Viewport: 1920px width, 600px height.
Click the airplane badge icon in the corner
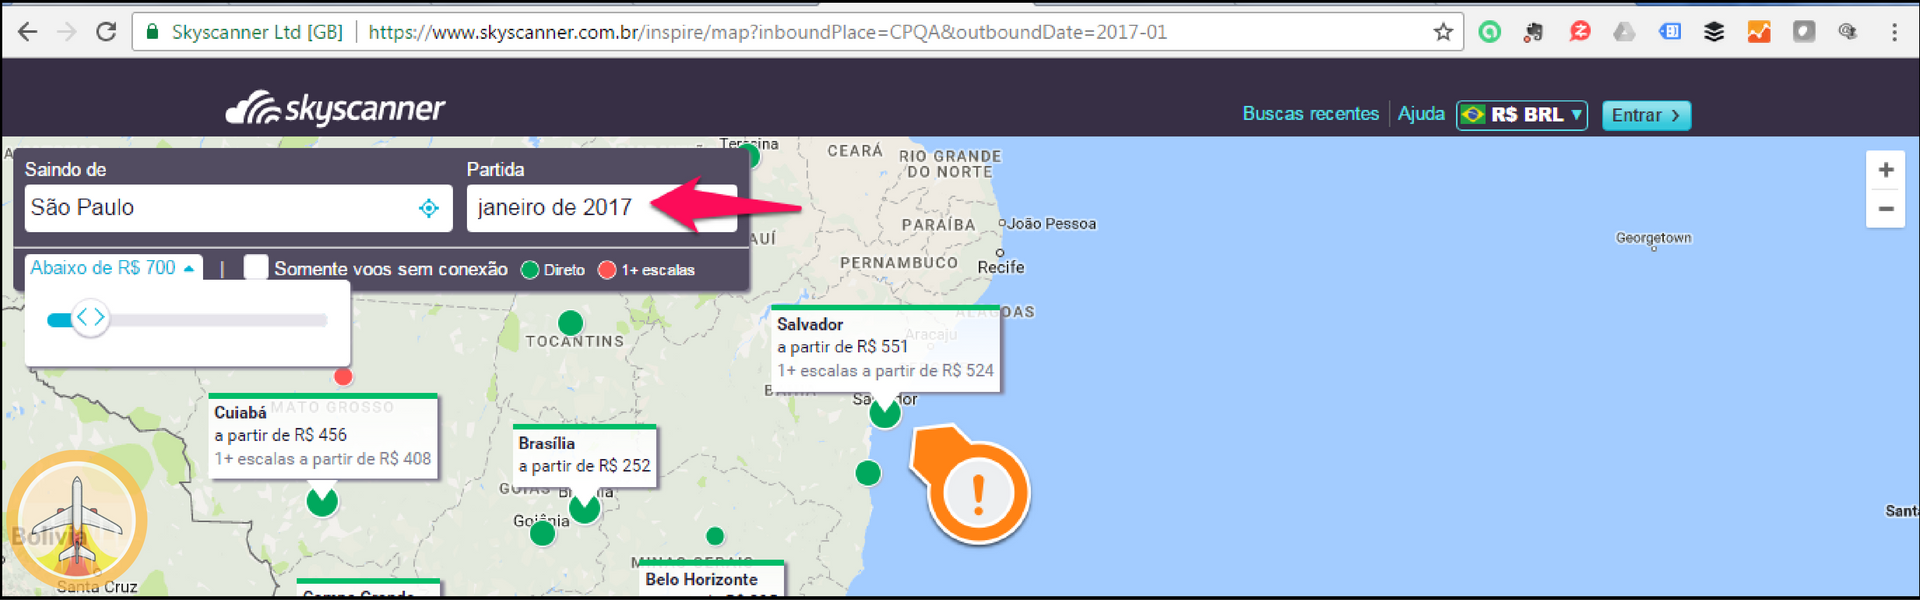[x=77, y=520]
